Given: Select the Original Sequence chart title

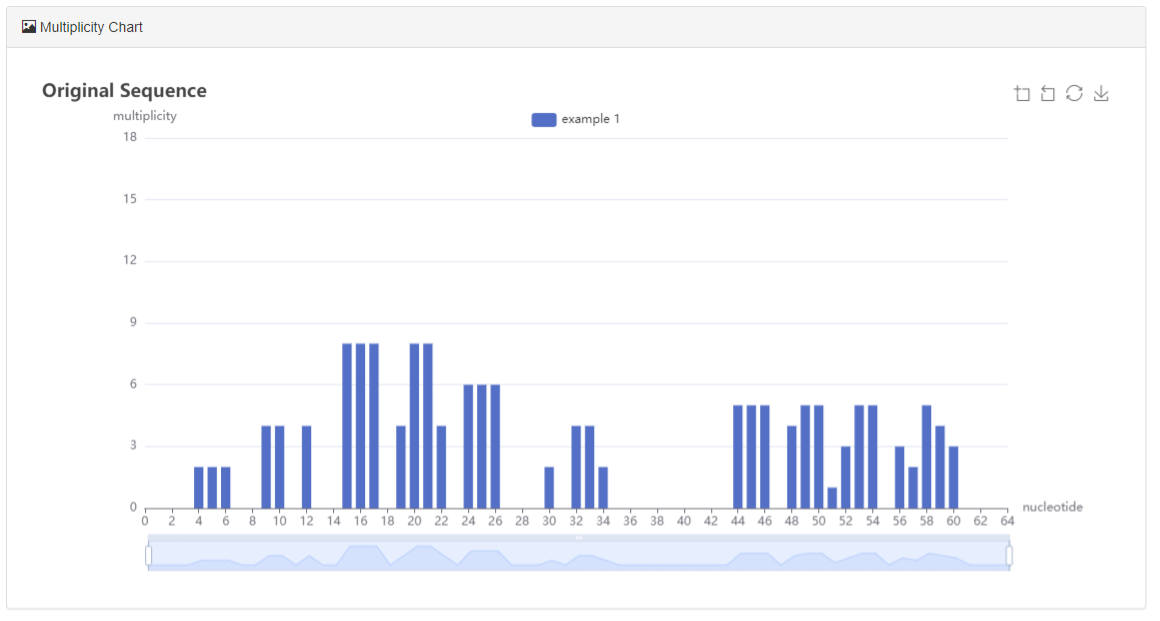Looking at the screenshot, I should (x=123, y=90).
